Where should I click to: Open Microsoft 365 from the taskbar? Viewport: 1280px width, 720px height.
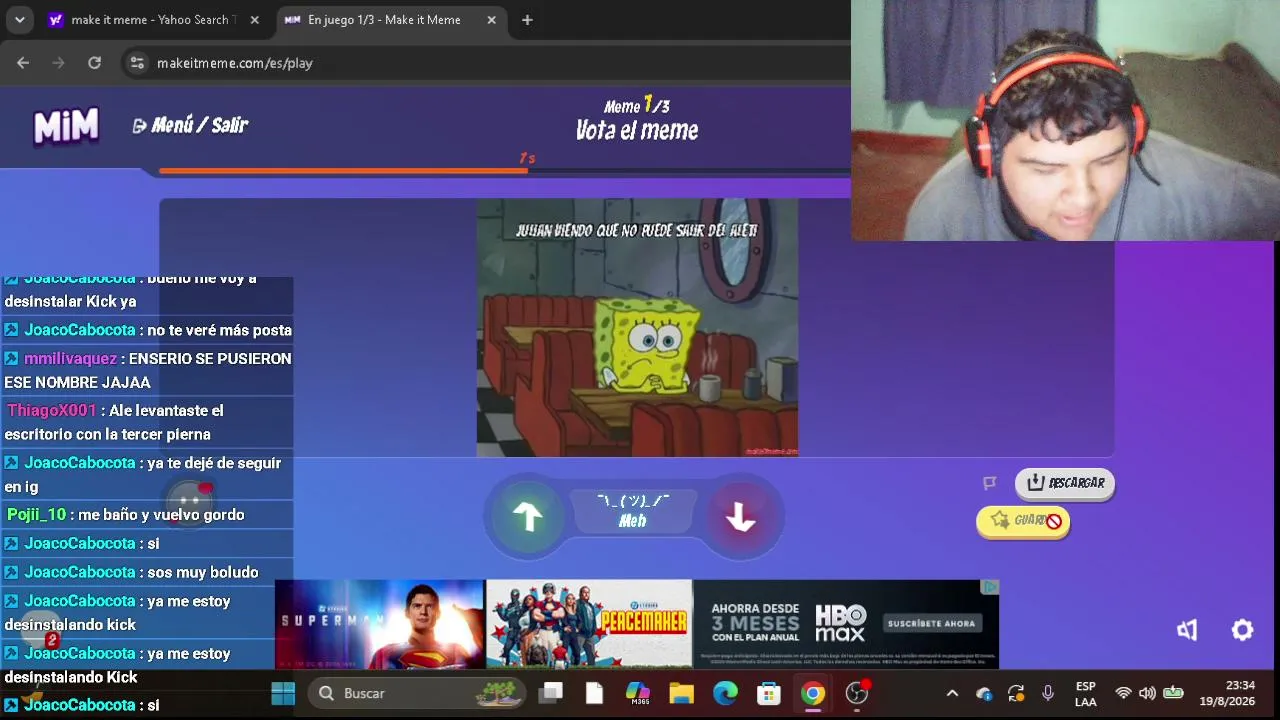click(x=637, y=693)
